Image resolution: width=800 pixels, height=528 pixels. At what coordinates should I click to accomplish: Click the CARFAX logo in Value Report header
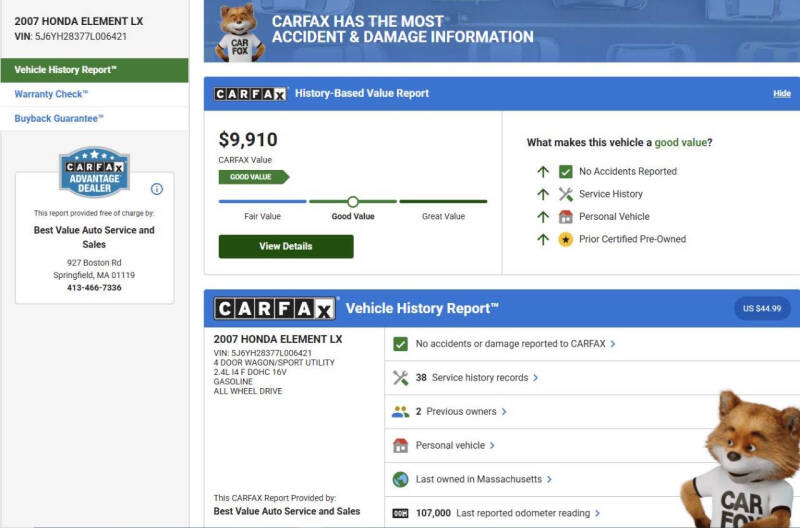[x=251, y=94]
